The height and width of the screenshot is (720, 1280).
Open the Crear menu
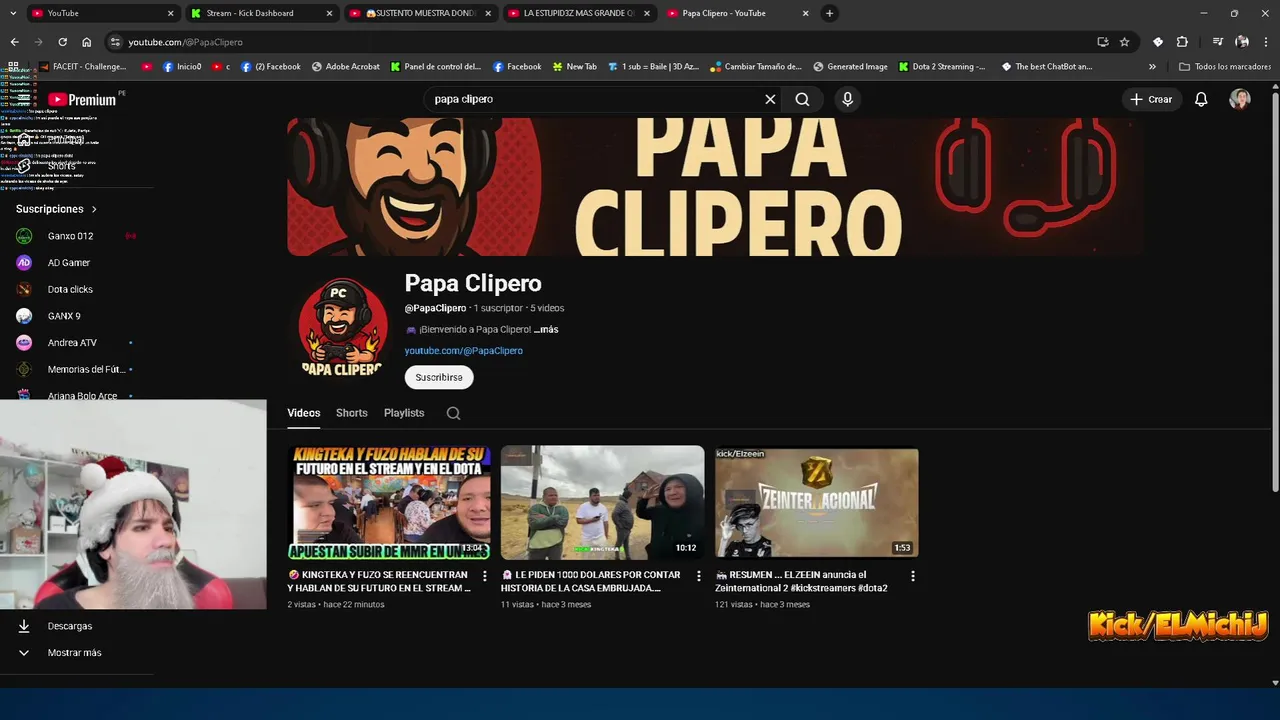point(1151,99)
